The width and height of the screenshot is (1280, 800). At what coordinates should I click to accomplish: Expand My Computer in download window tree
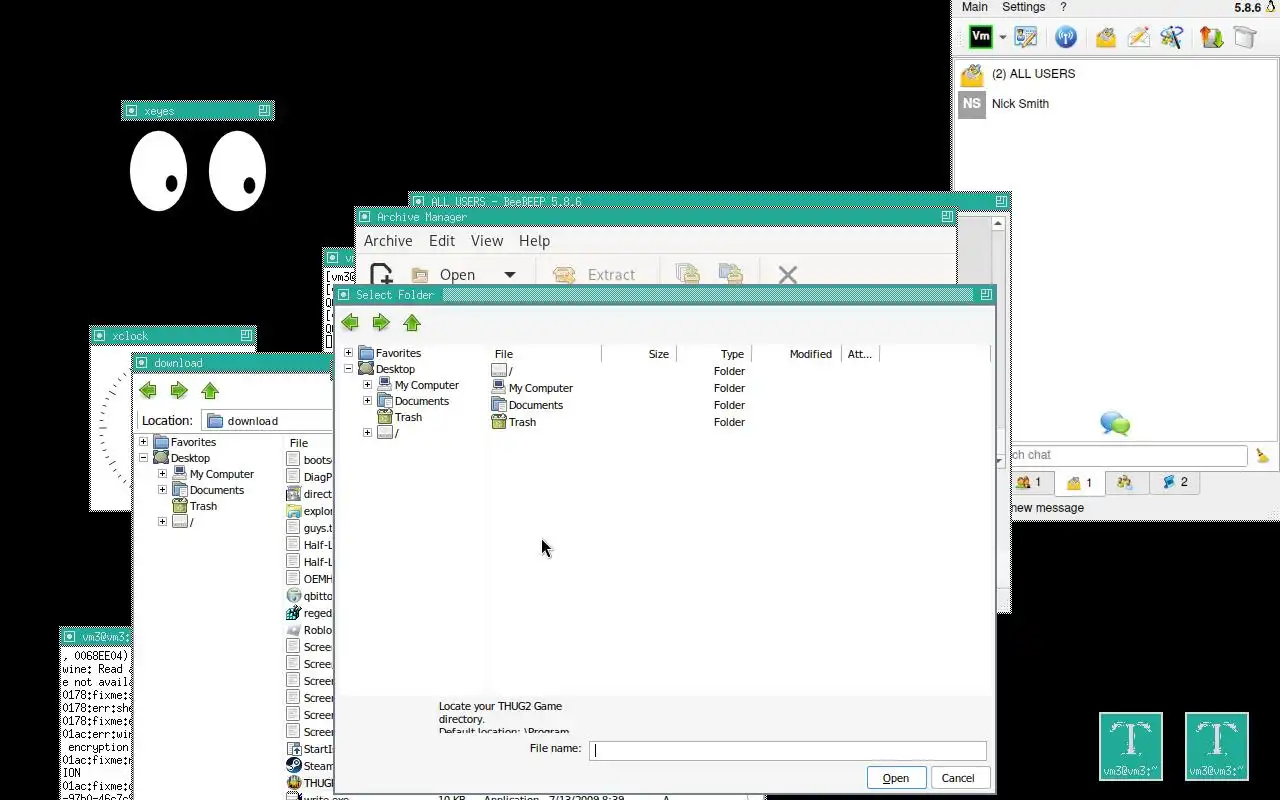coord(162,474)
